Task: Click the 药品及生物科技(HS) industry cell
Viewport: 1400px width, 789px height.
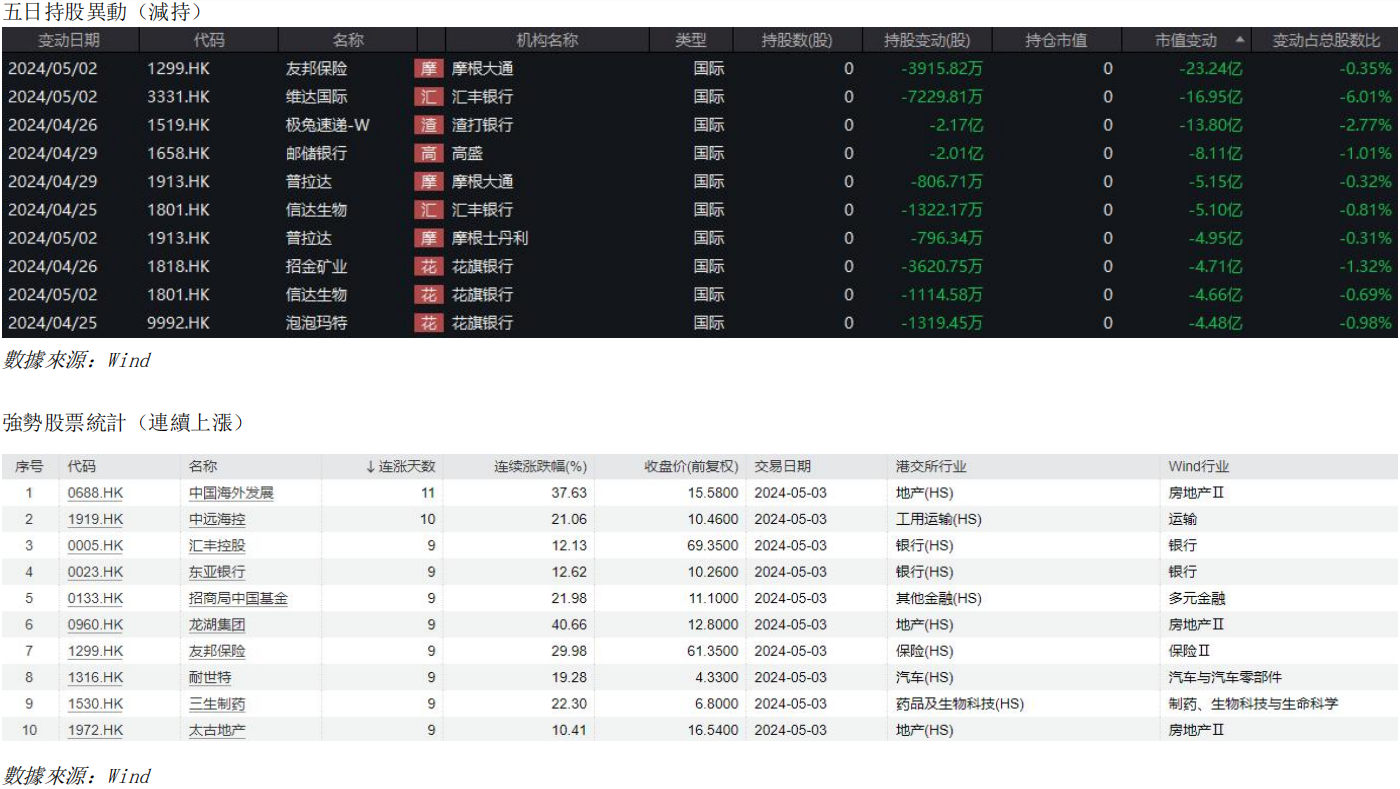Action: pos(960,704)
